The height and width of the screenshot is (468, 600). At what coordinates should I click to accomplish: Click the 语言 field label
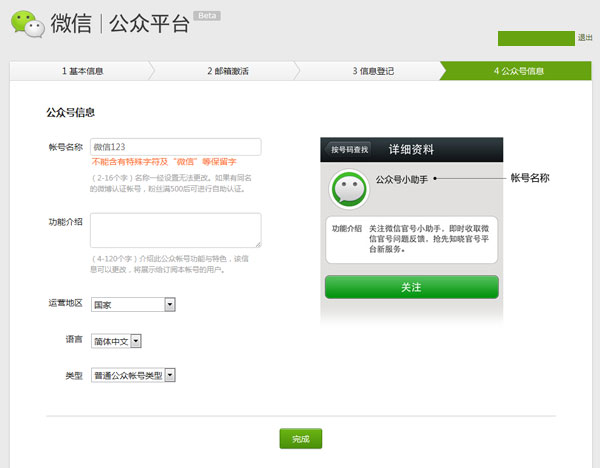[74, 339]
